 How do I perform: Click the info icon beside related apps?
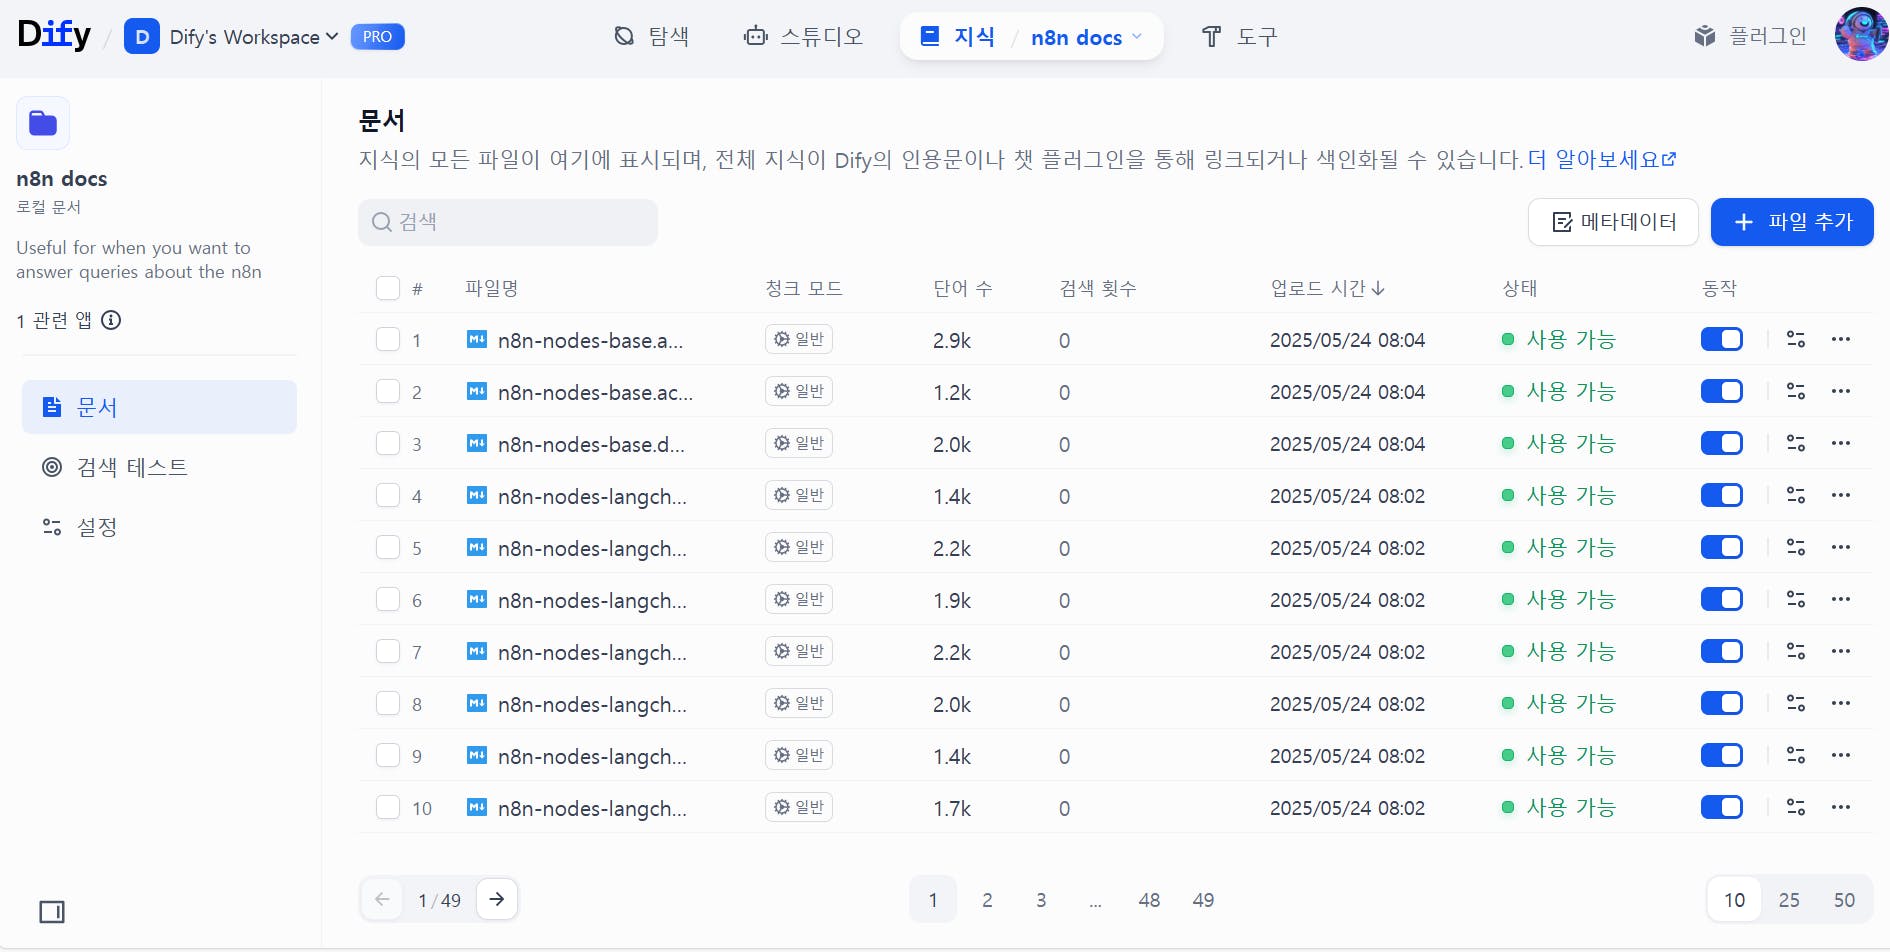click(x=112, y=320)
